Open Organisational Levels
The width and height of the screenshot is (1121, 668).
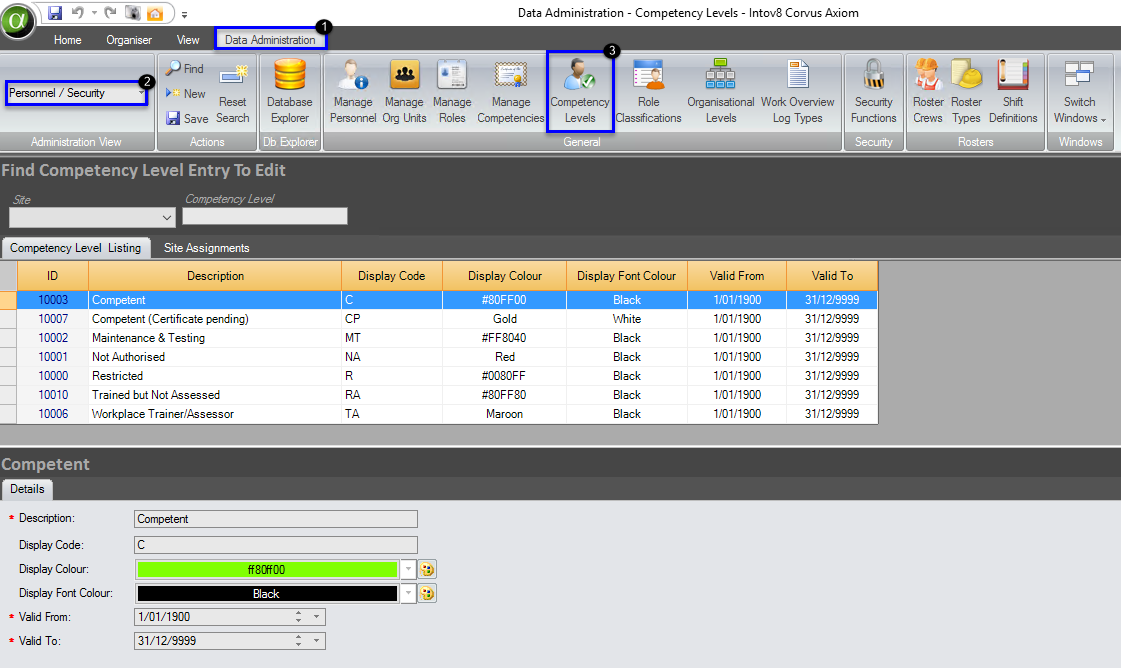(x=720, y=91)
